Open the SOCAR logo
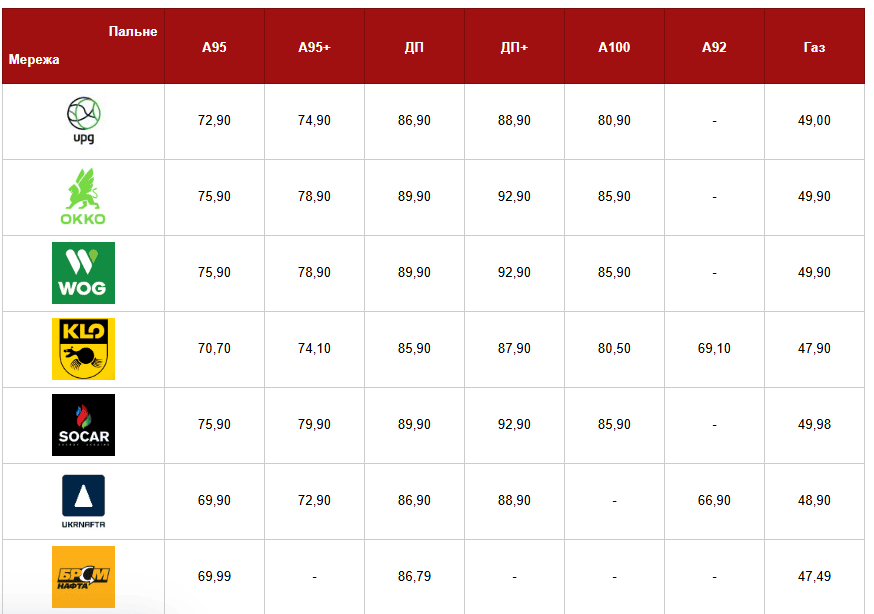Image resolution: width=874 pixels, height=614 pixels. click(83, 425)
